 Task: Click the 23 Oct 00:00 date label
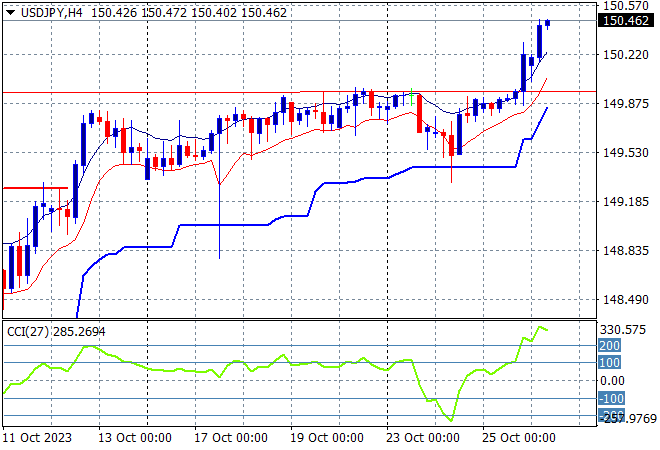tap(423, 438)
